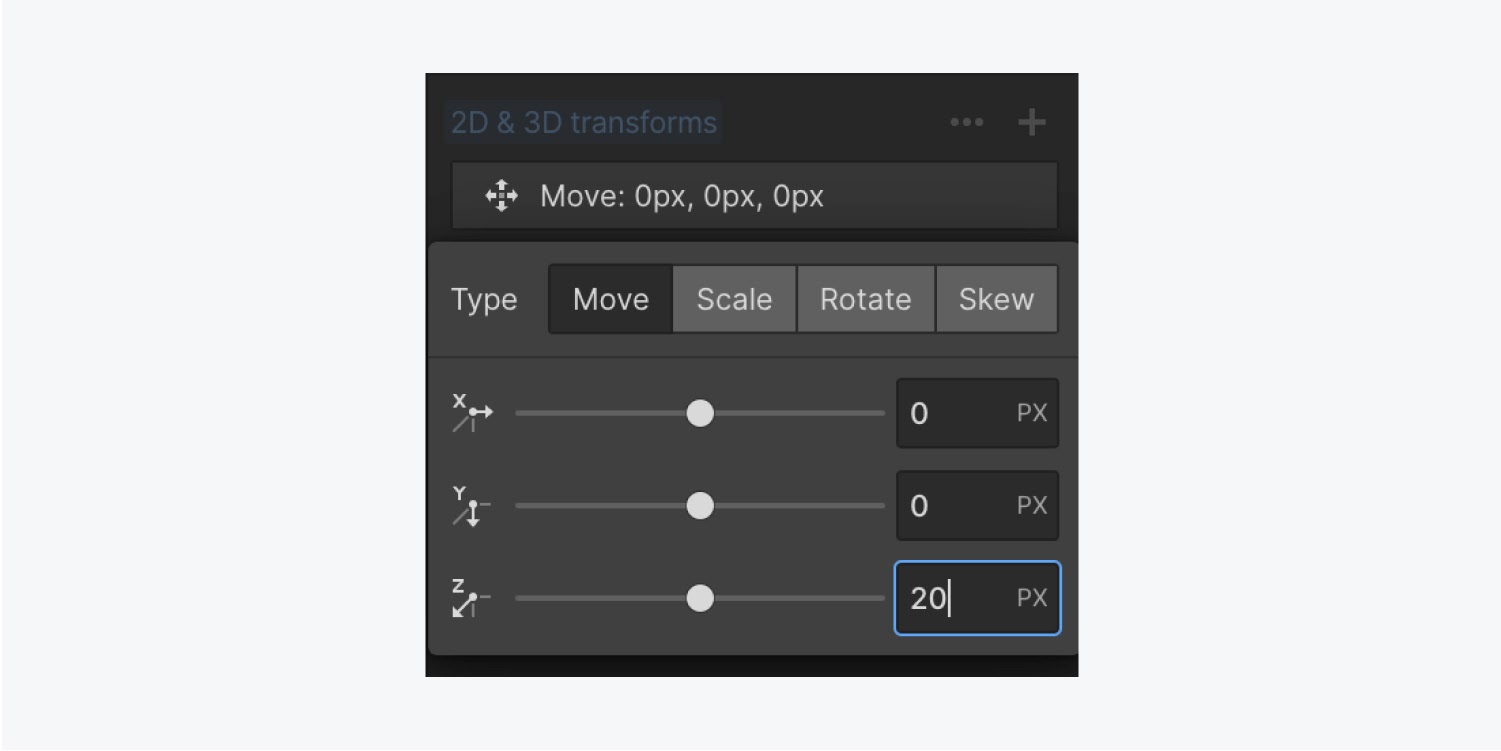Screen dimensions: 1501x751
Task: Click the X-axis move icon
Action: tap(472, 413)
